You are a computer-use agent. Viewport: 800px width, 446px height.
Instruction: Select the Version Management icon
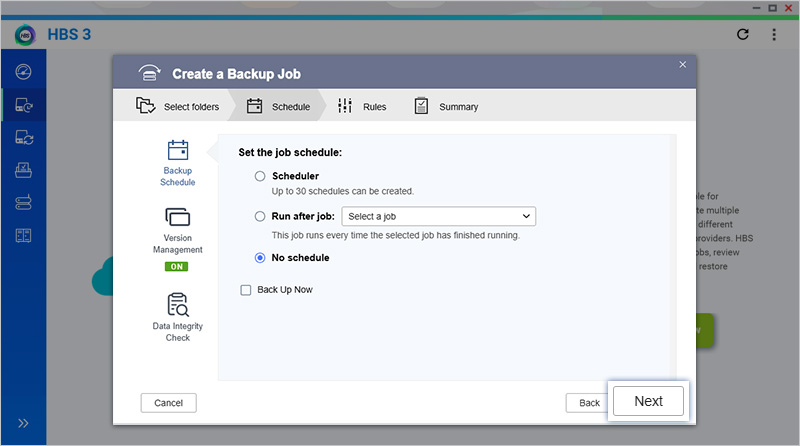tap(178, 217)
